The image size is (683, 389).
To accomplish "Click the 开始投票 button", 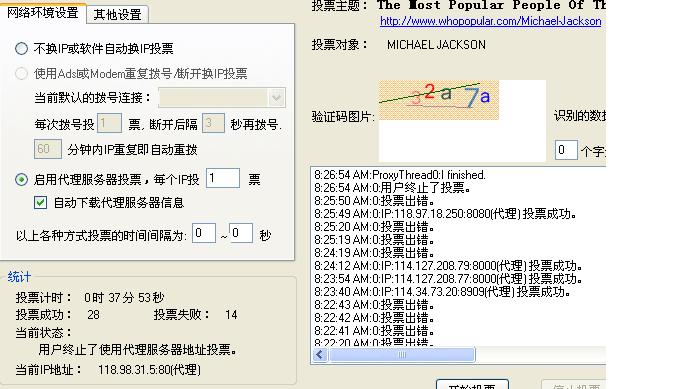I will click(472, 385).
